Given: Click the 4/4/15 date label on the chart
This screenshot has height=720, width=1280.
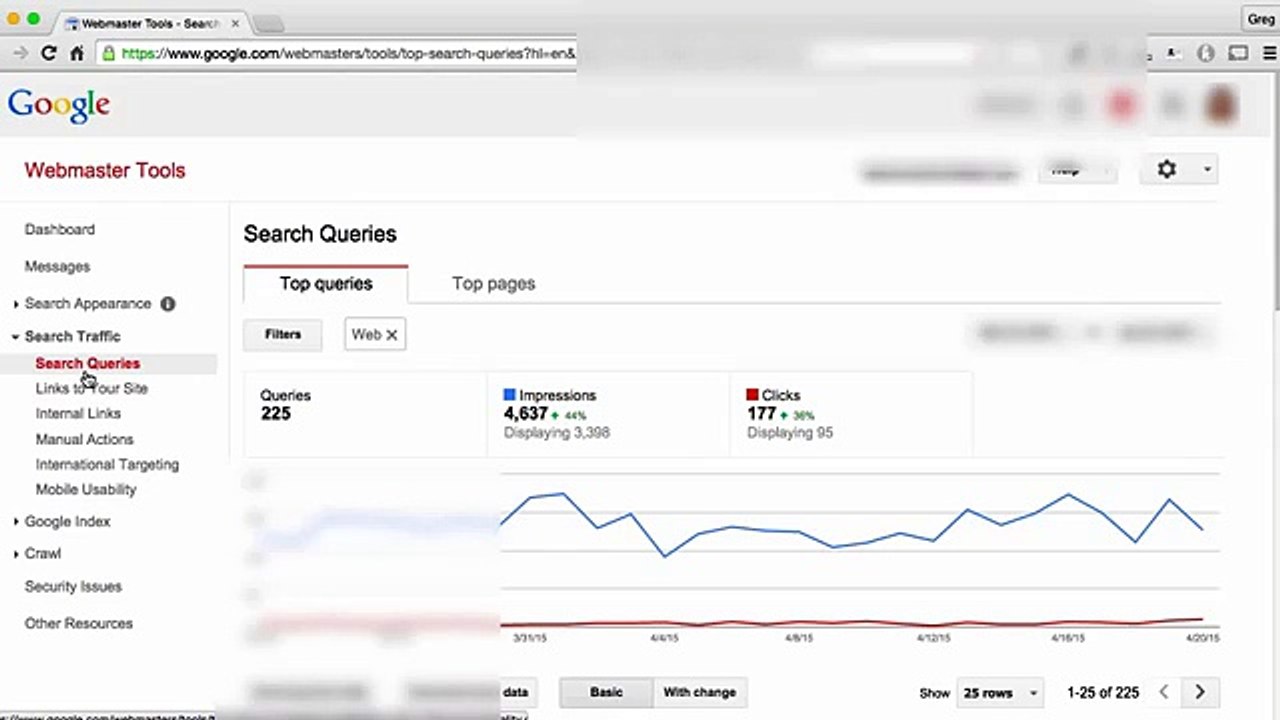Looking at the screenshot, I should (x=664, y=638).
